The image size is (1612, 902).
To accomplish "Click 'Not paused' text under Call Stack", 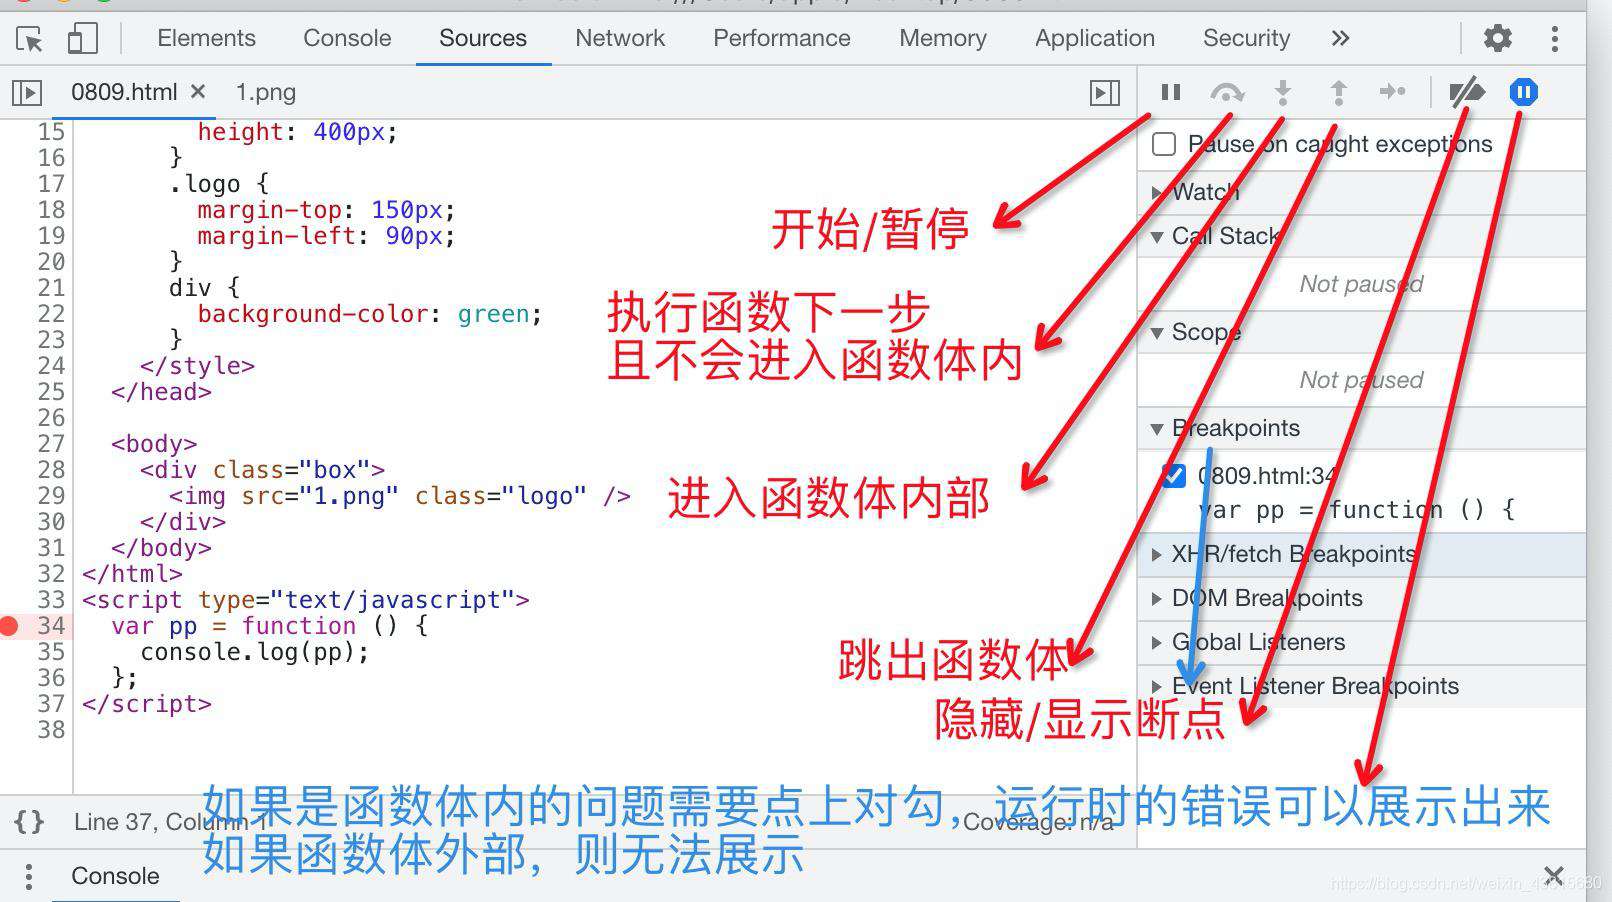I will 1361,285.
